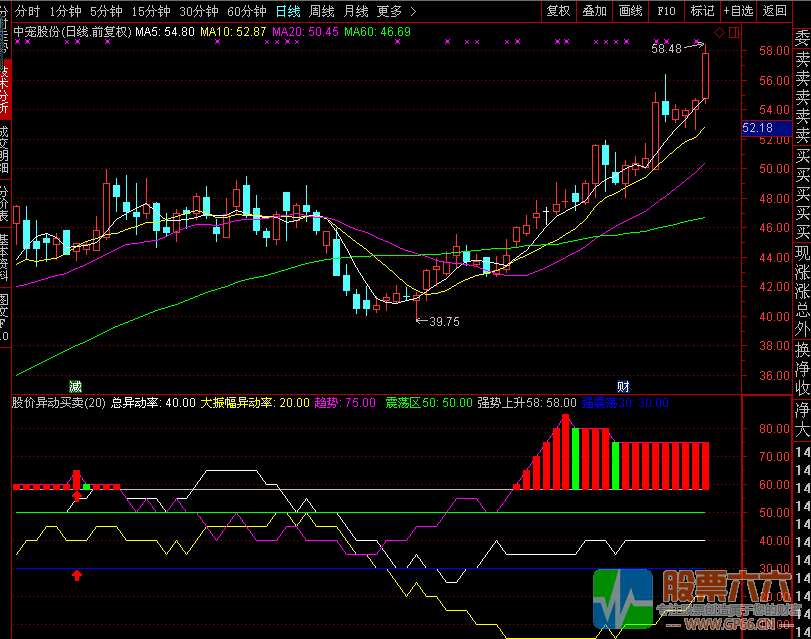Open the 委 tab in the right panel
The image size is (811, 639).
(802, 38)
